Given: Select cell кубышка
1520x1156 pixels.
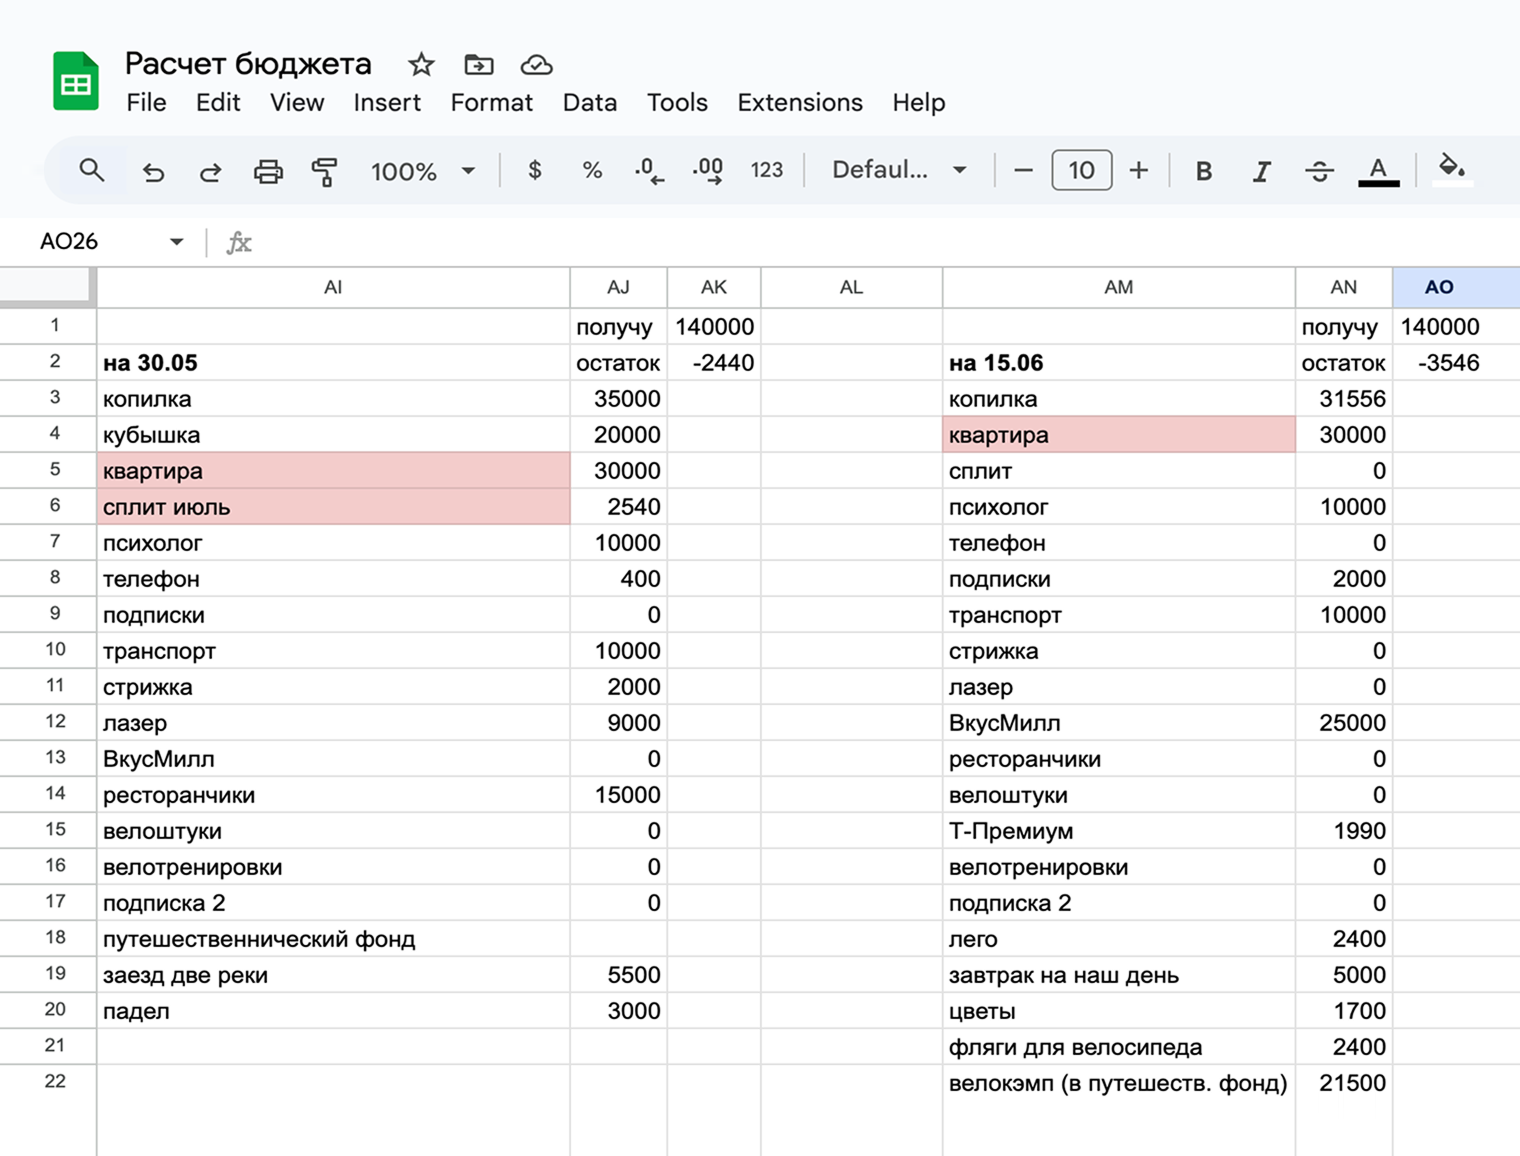Looking at the screenshot, I should pyautogui.click(x=333, y=435).
